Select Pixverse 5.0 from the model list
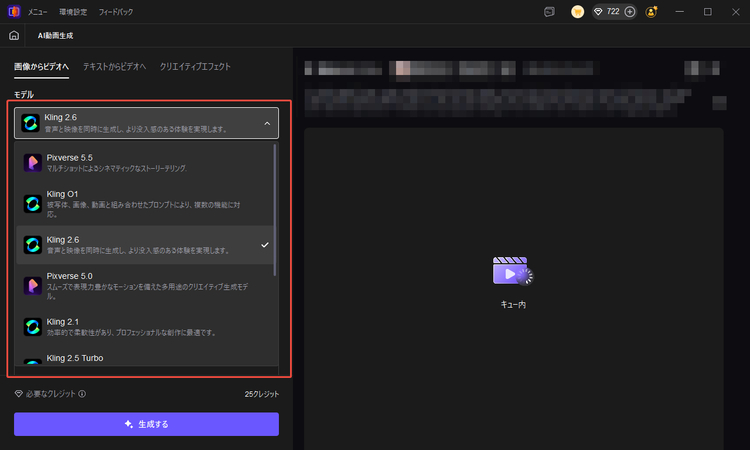Screen dimensions: 750x450 tap(145, 286)
